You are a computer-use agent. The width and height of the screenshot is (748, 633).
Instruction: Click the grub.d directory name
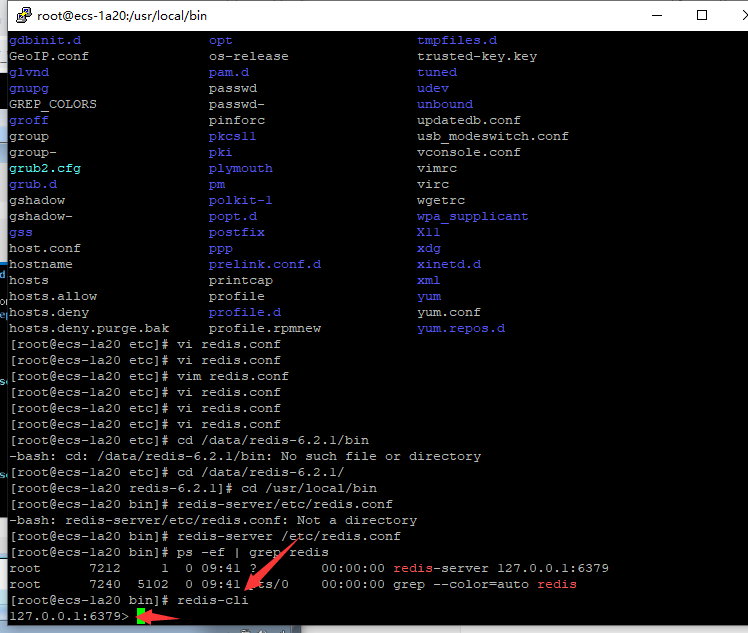click(x=33, y=184)
